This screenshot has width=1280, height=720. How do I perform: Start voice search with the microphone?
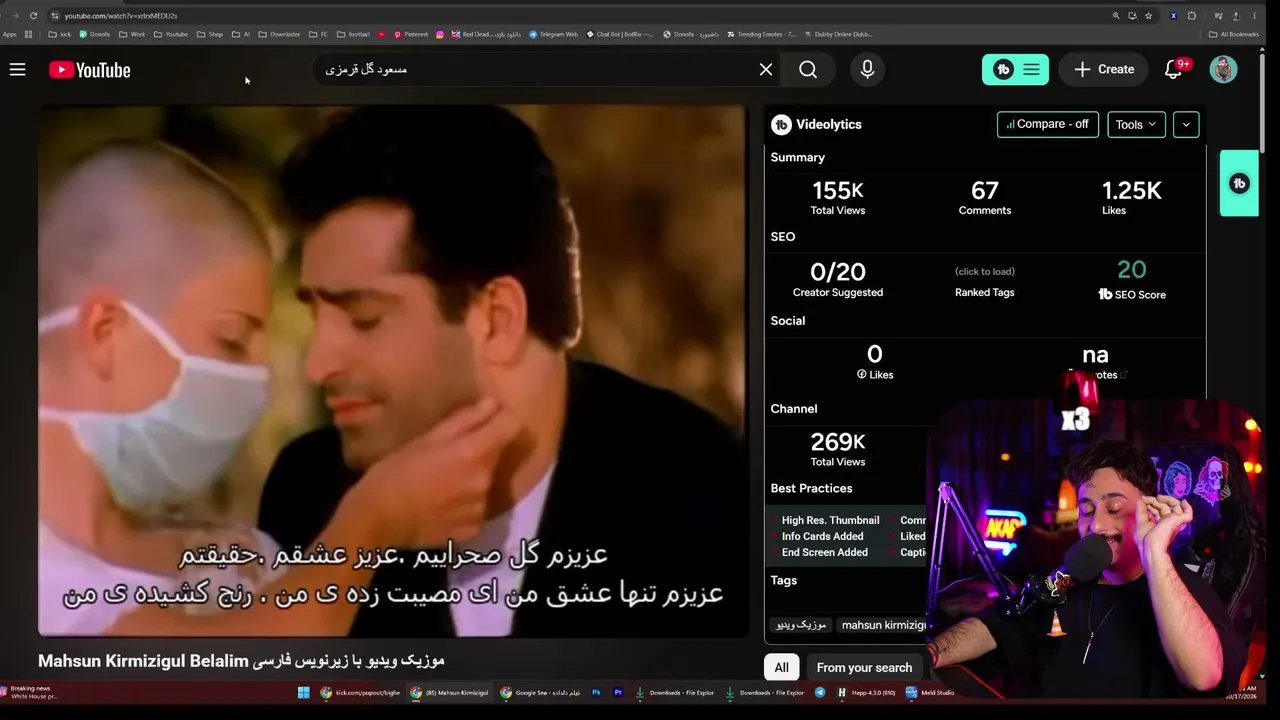point(867,69)
